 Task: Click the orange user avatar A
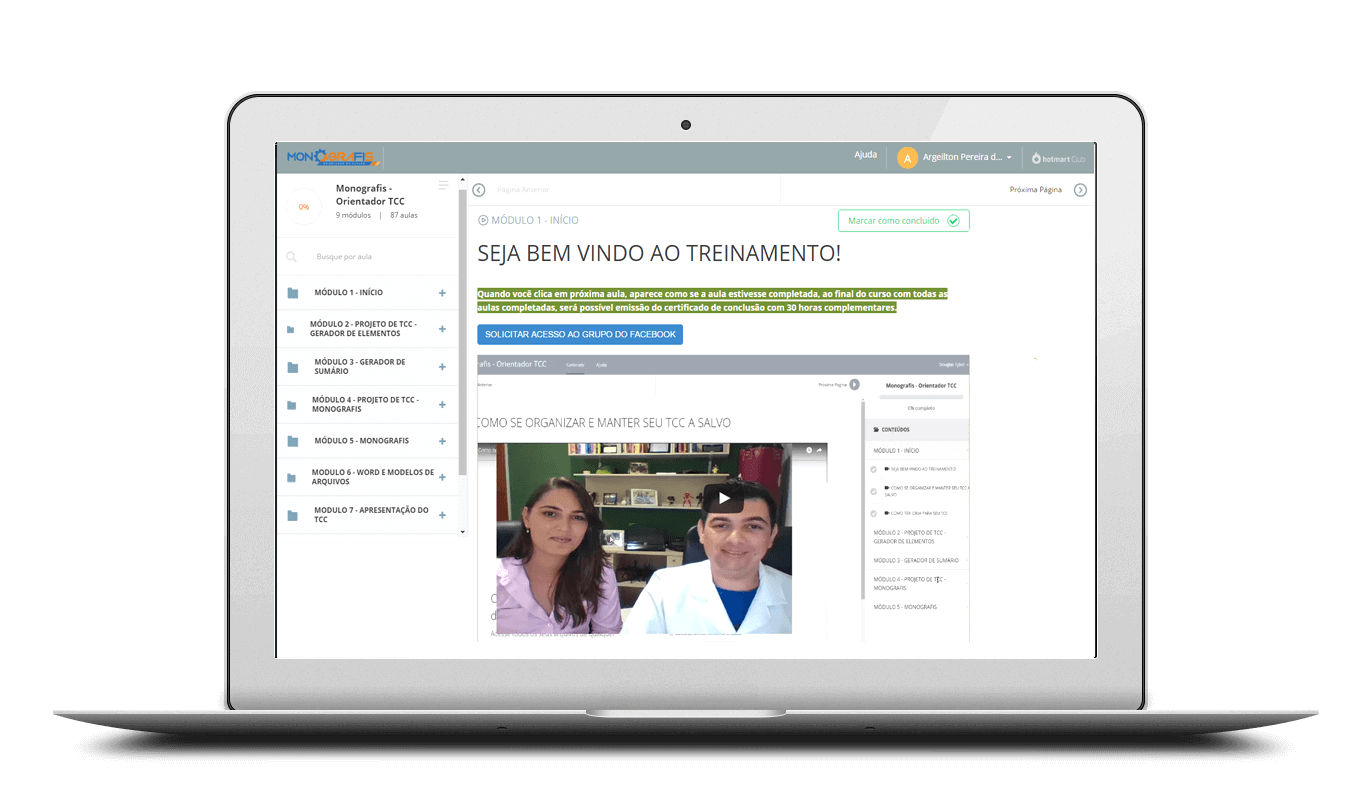(x=907, y=158)
